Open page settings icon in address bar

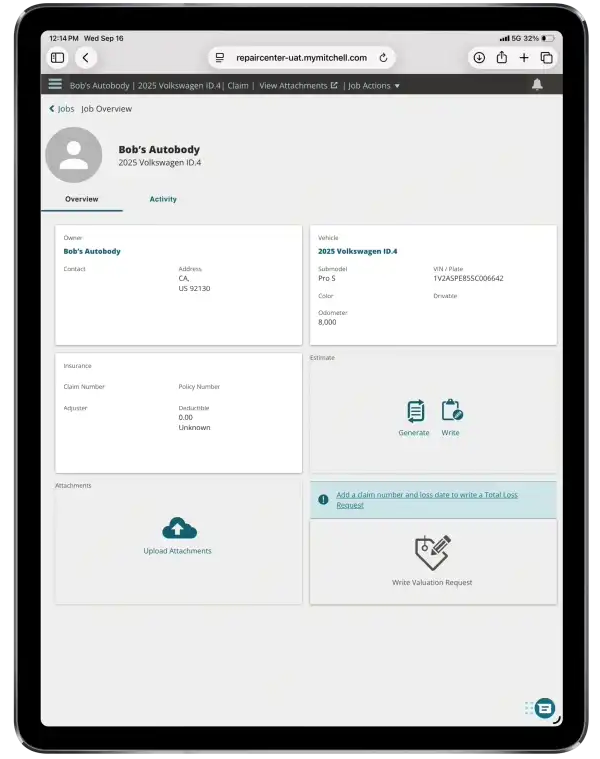pyautogui.click(x=220, y=58)
